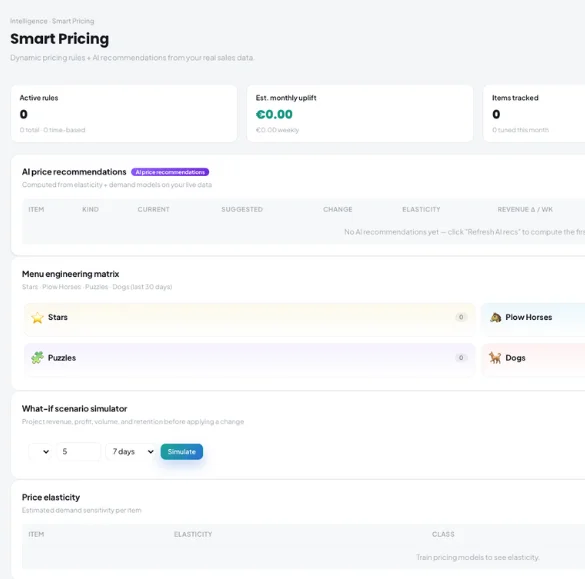Click the Active rules card
Screen dimensions: 585x579
[x=124, y=113]
